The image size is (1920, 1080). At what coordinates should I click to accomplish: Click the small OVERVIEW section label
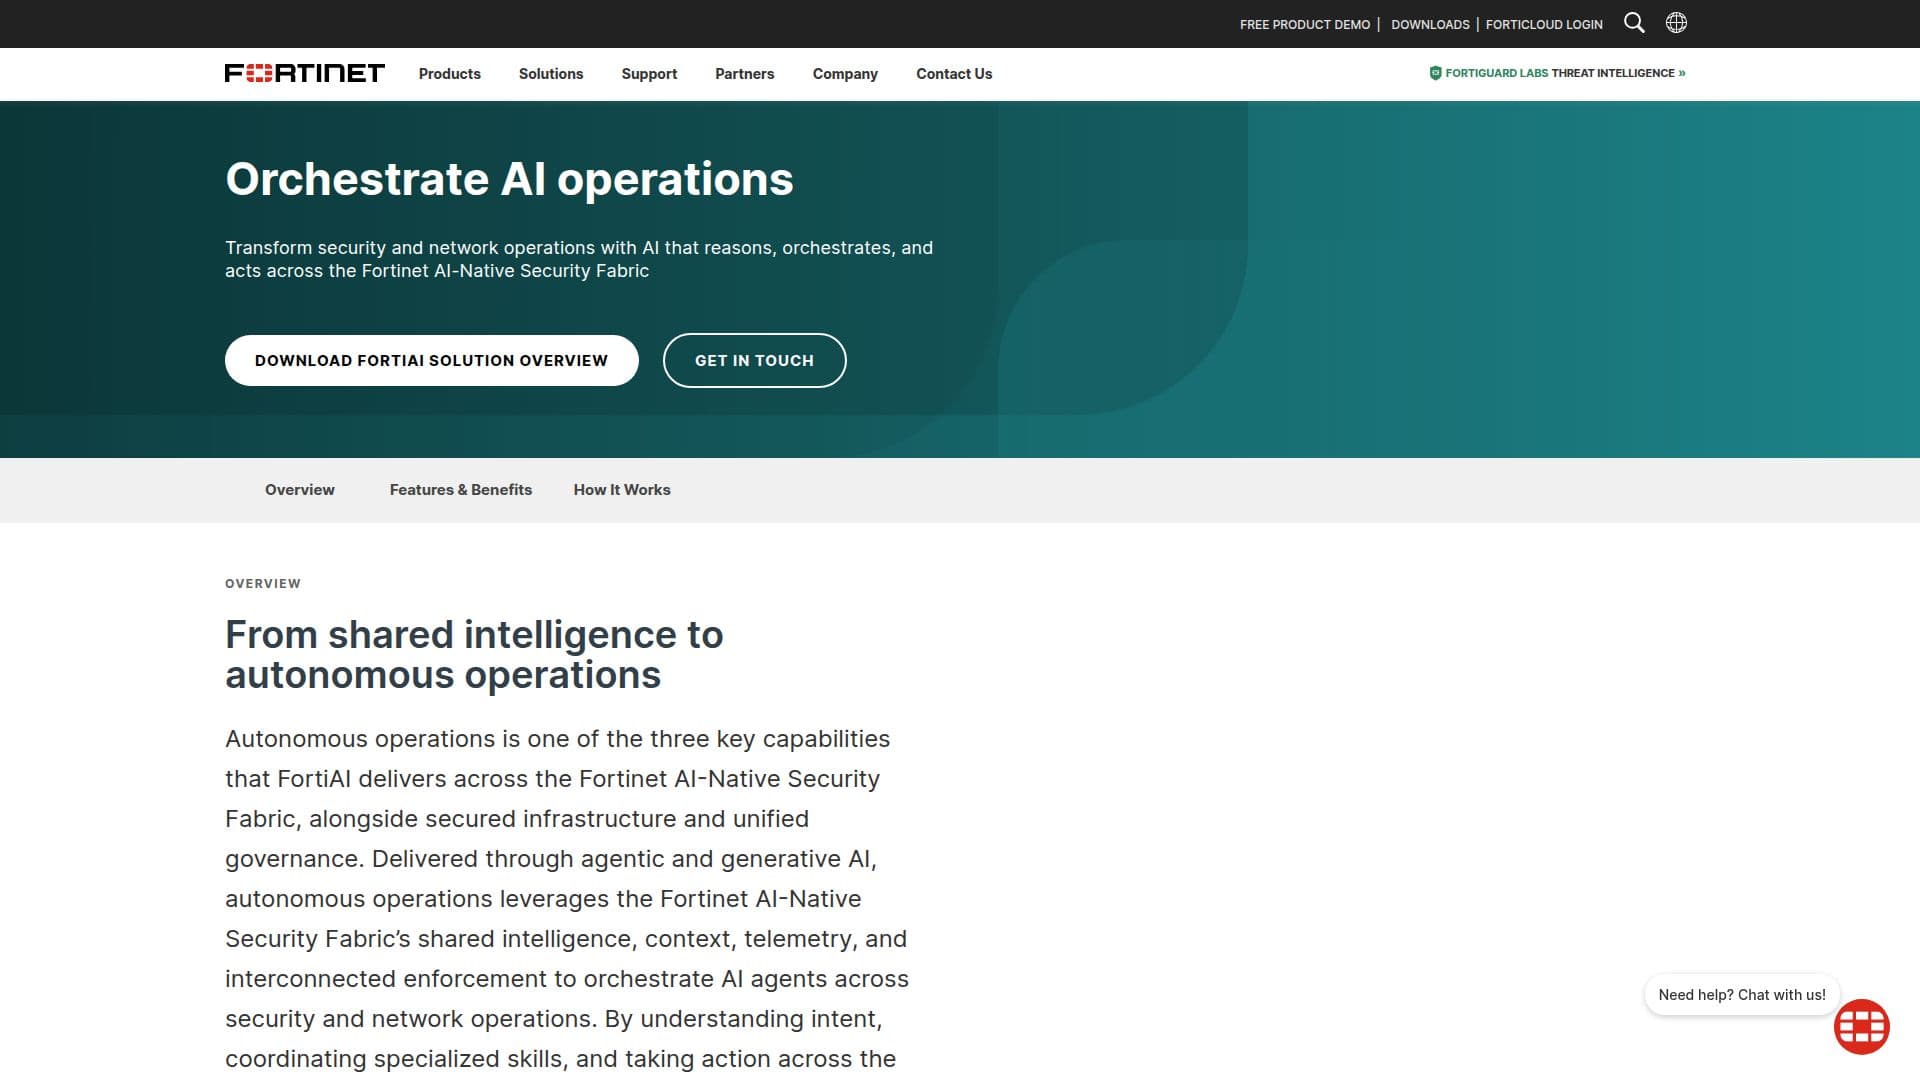click(x=263, y=584)
